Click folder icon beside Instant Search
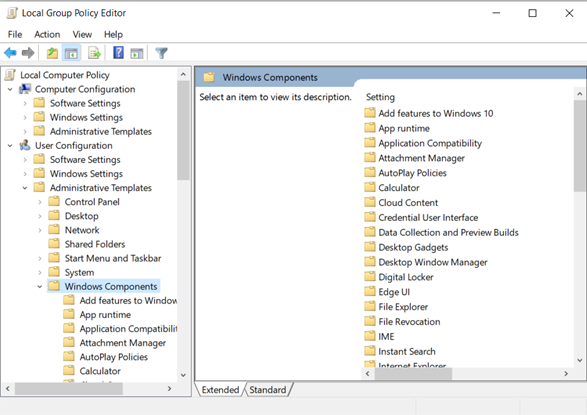 click(x=370, y=351)
